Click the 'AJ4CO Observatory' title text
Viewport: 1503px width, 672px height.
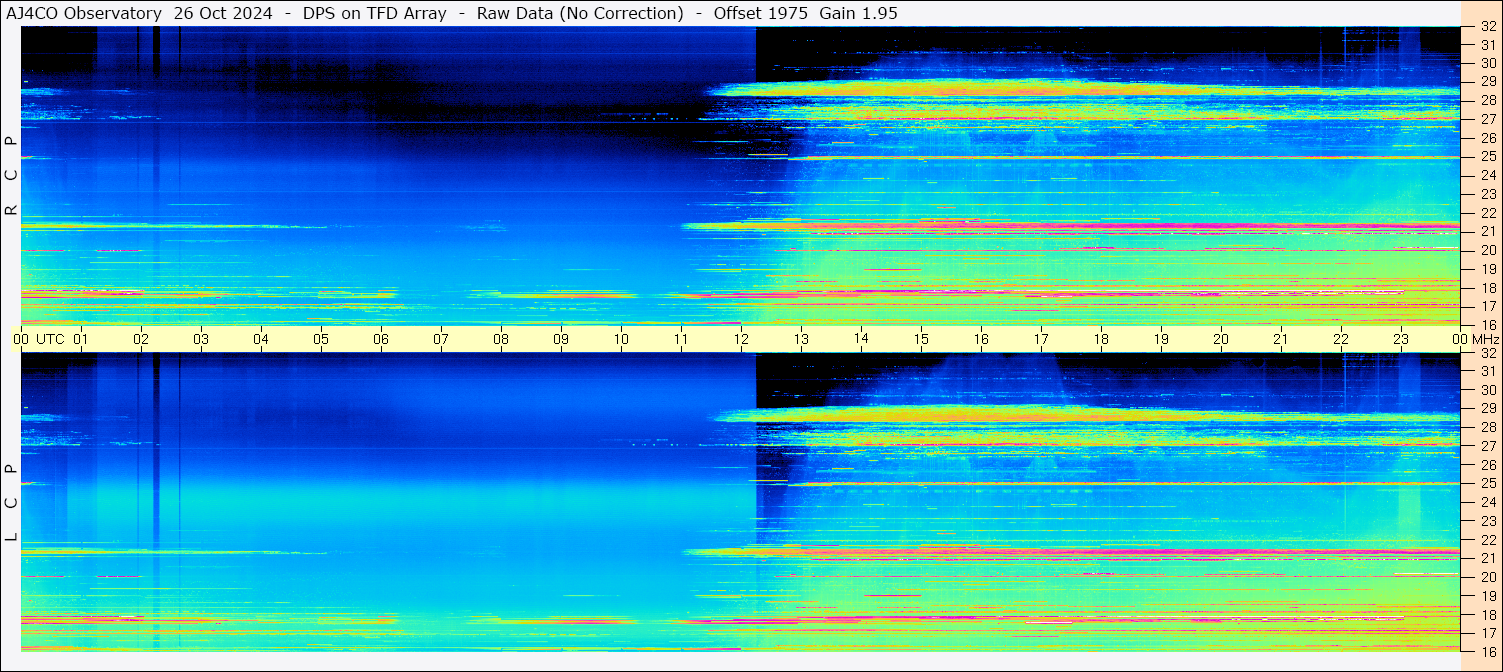84,13
